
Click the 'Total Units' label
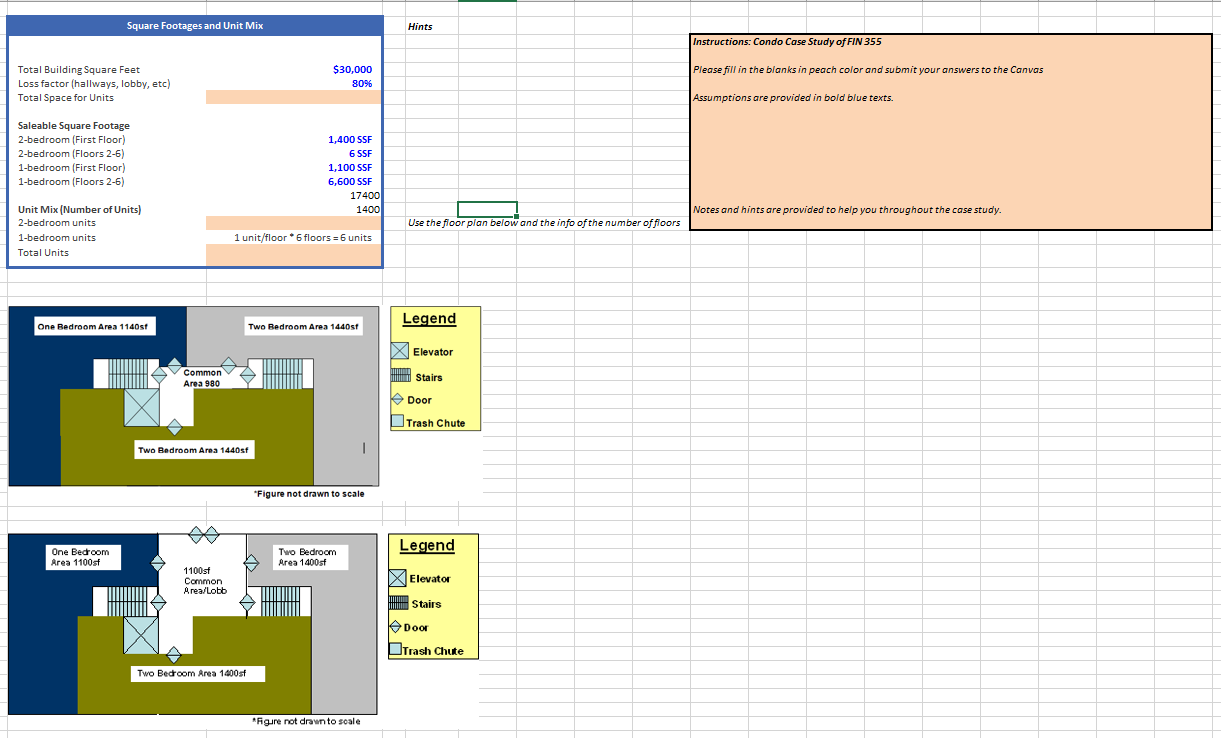(x=44, y=253)
